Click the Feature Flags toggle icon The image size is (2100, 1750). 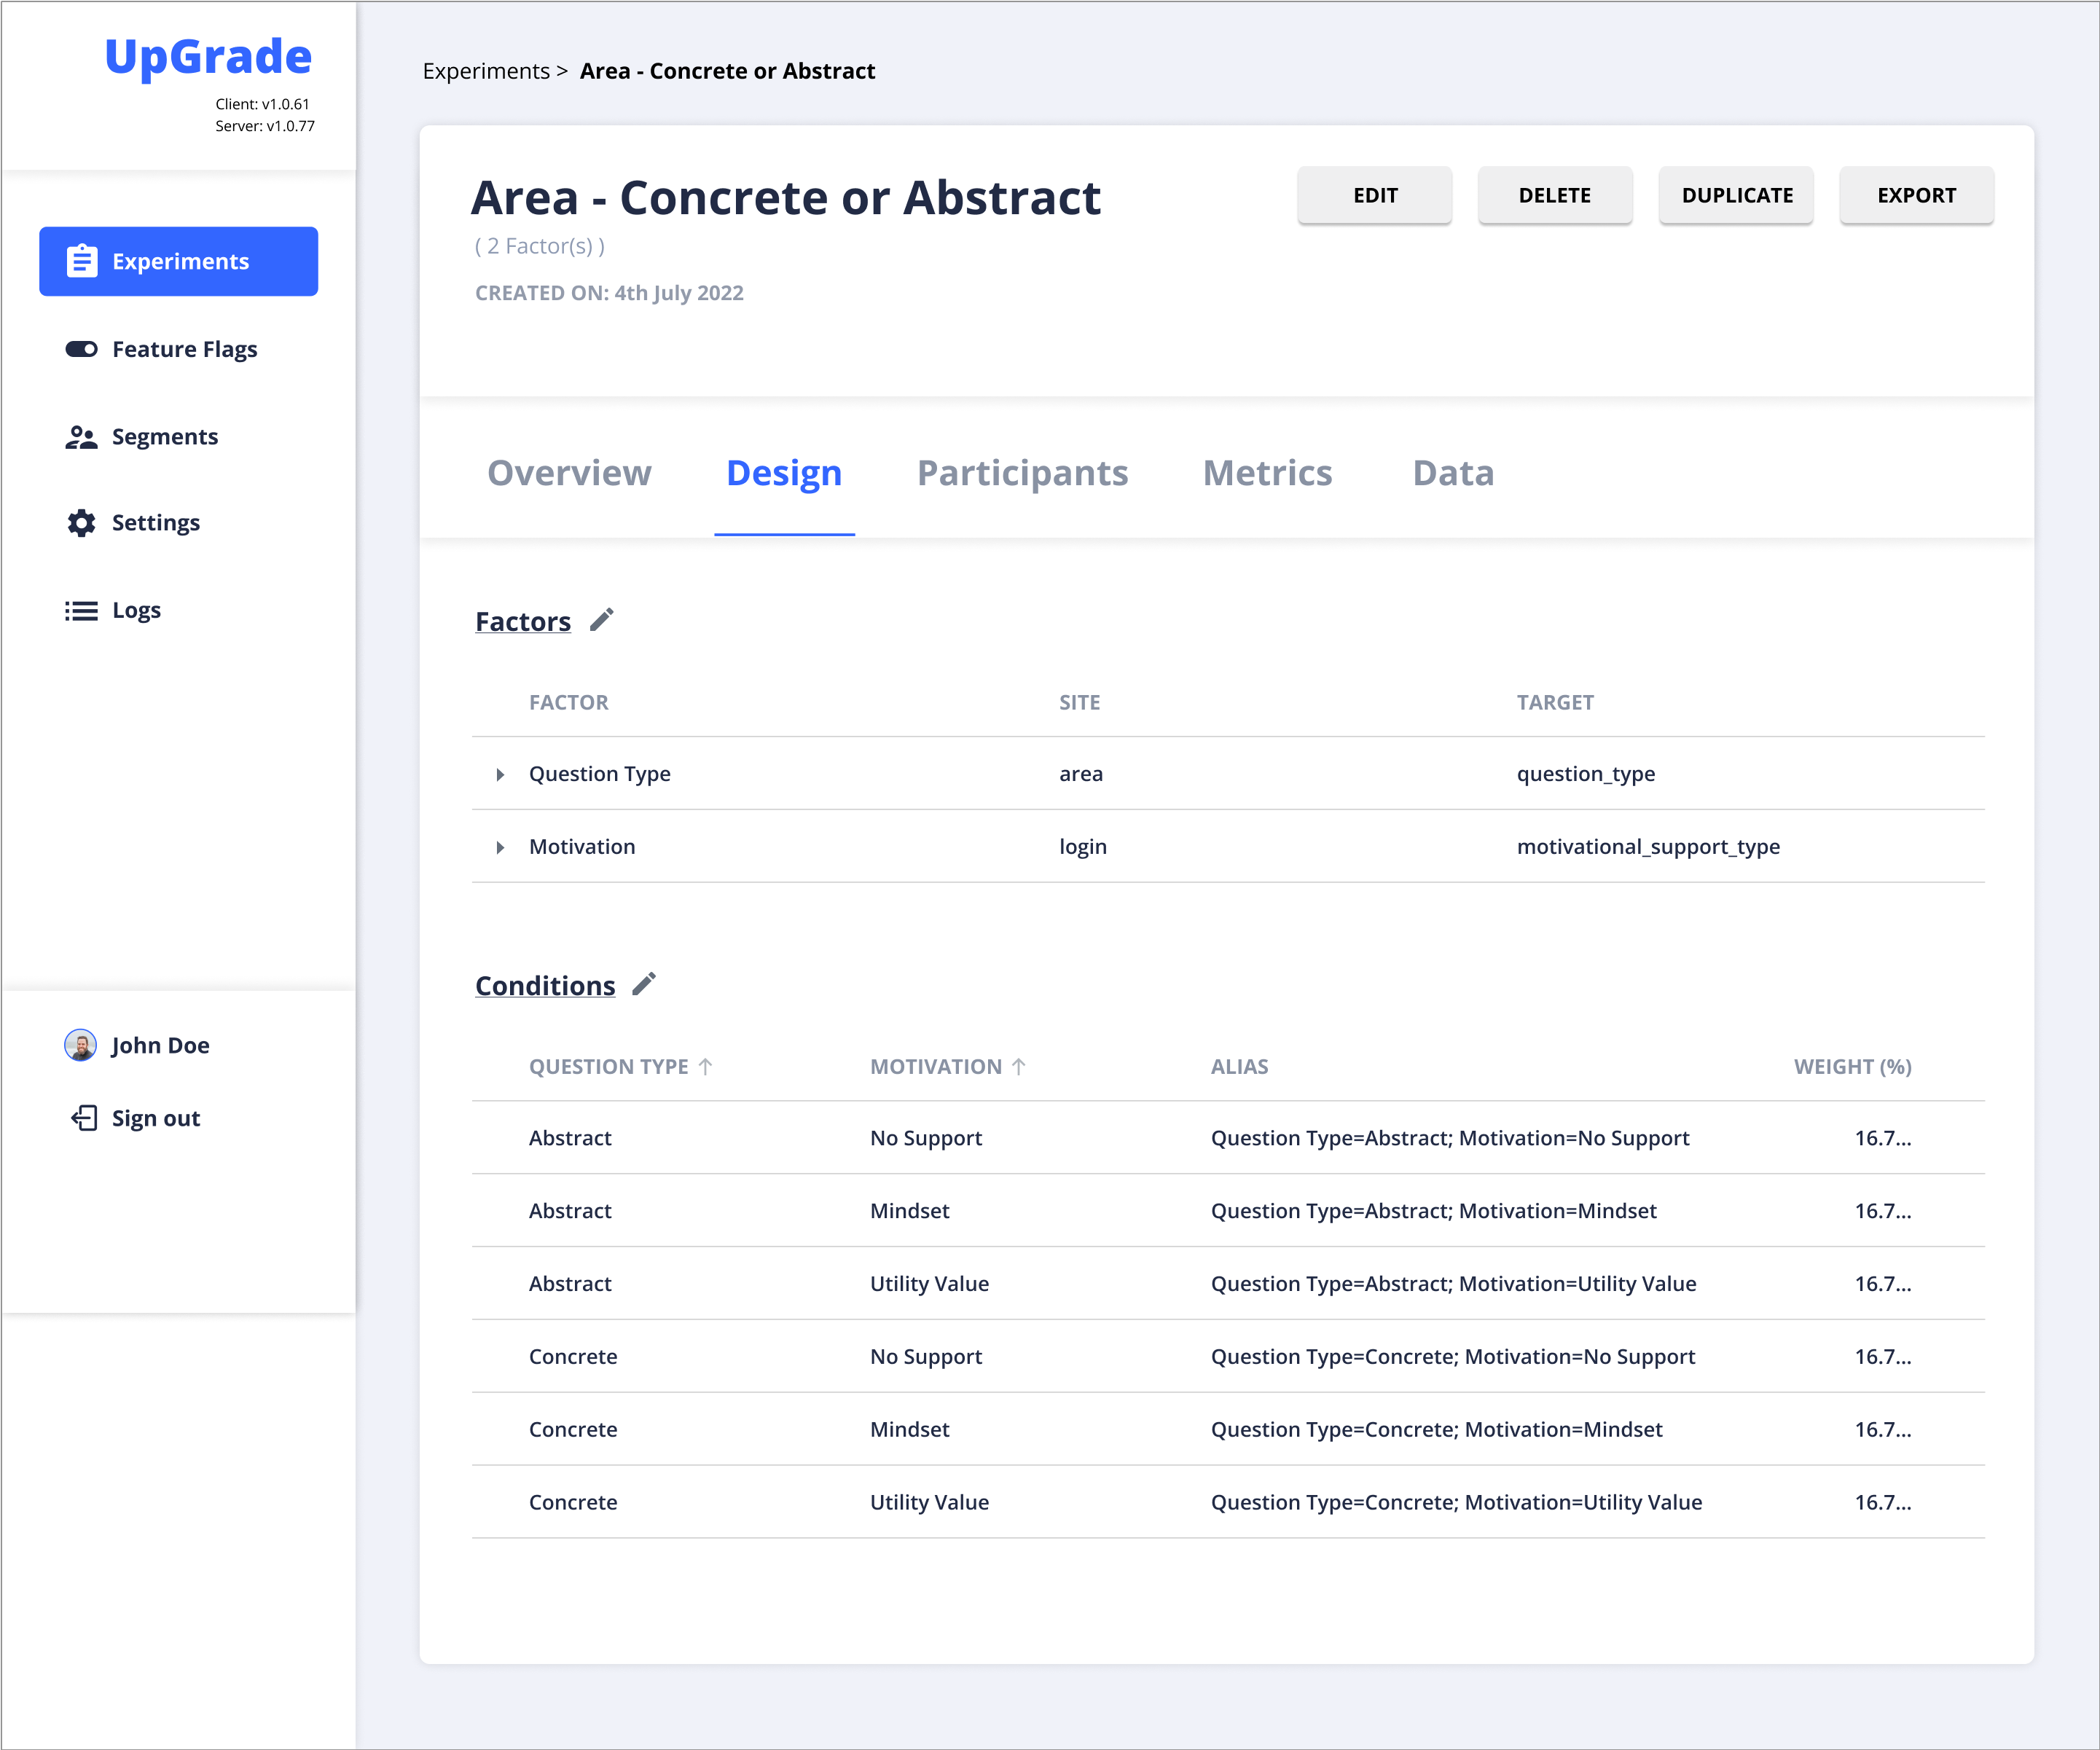pos(81,349)
